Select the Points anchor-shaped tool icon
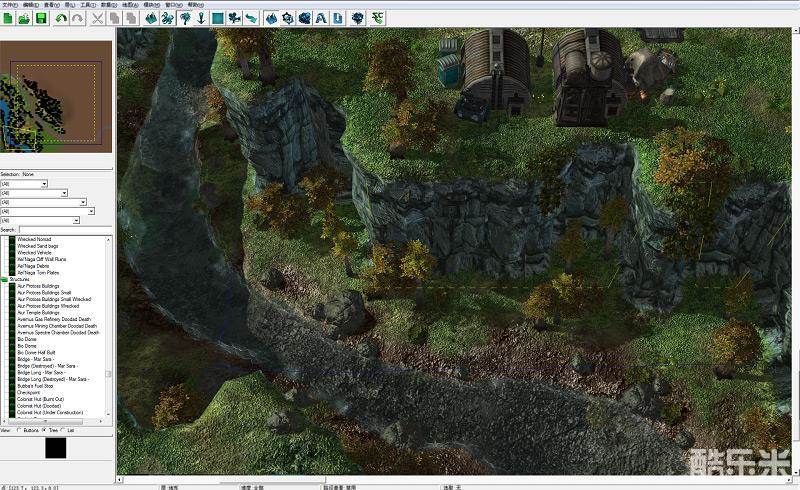The image size is (800, 490). point(202,18)
